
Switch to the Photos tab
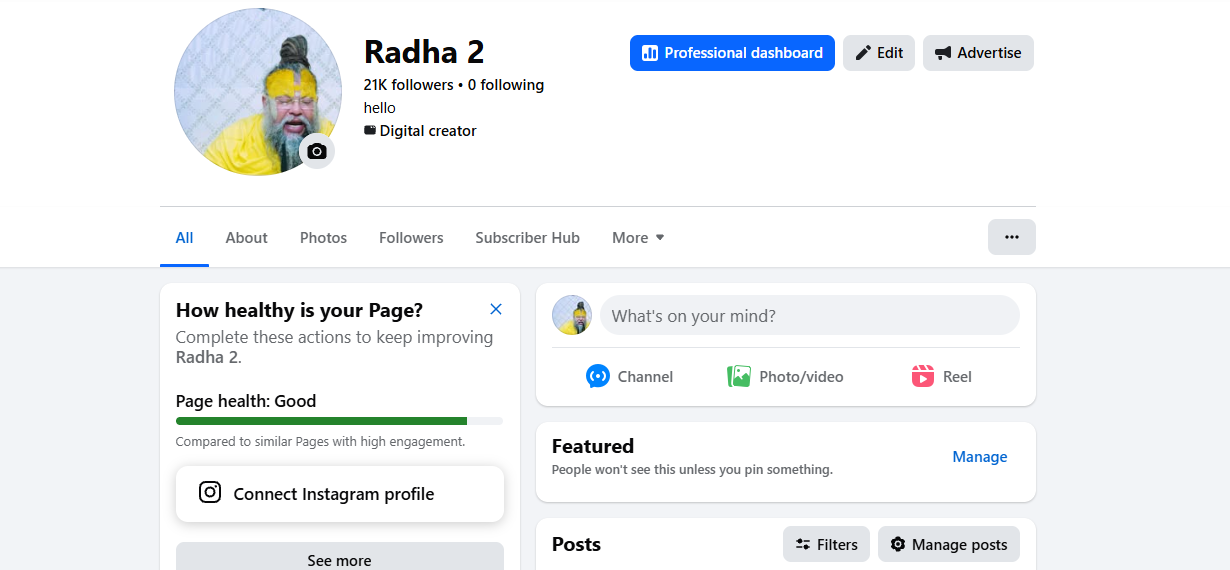pyautogui.click(x=323, y=238)
